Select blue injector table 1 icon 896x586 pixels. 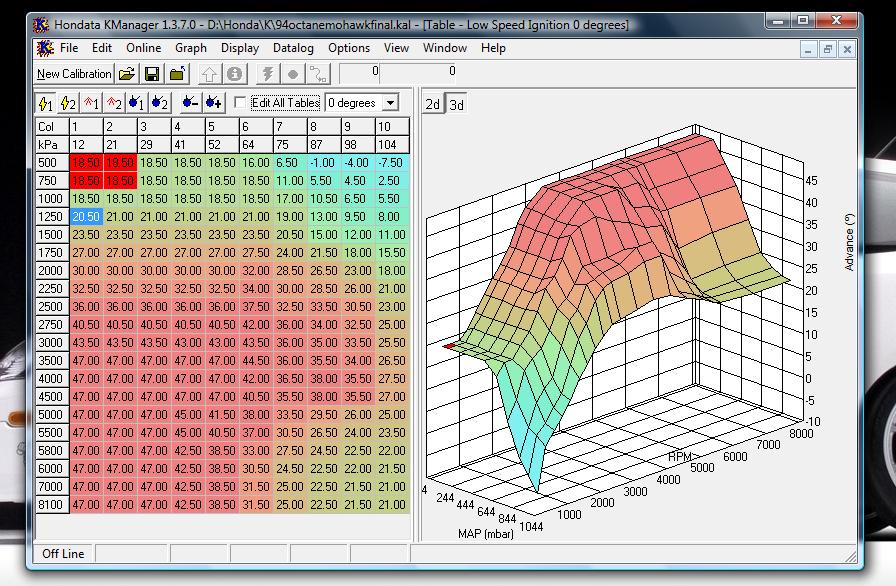point(137,103)
